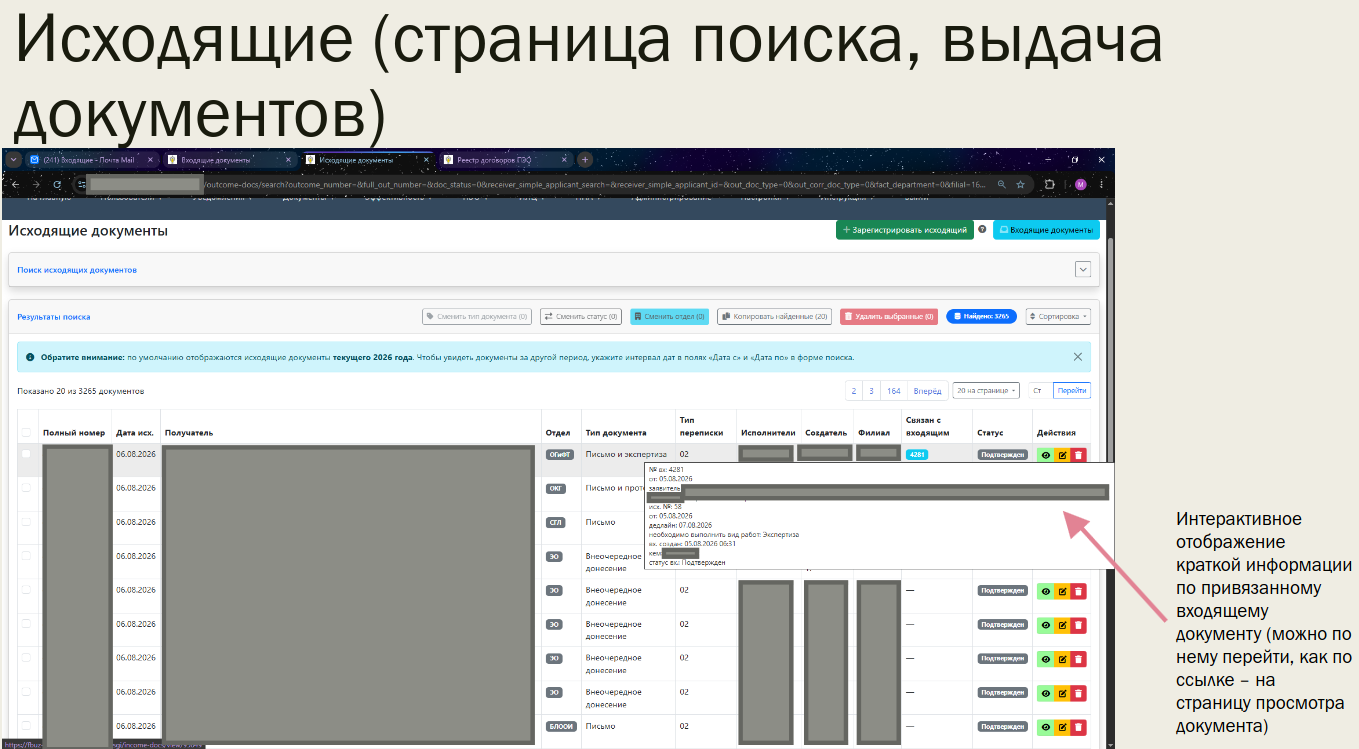This screenshot has height=749, width=1359.
Task: Open the browser tab search chevron
Action: click(x=14, y=160)
